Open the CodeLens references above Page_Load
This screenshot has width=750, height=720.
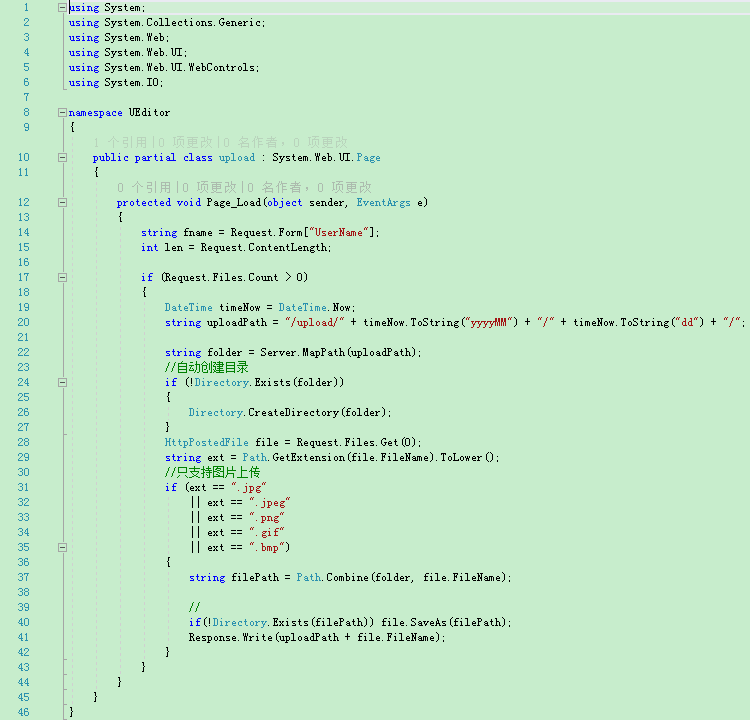[x=144, y=188]
